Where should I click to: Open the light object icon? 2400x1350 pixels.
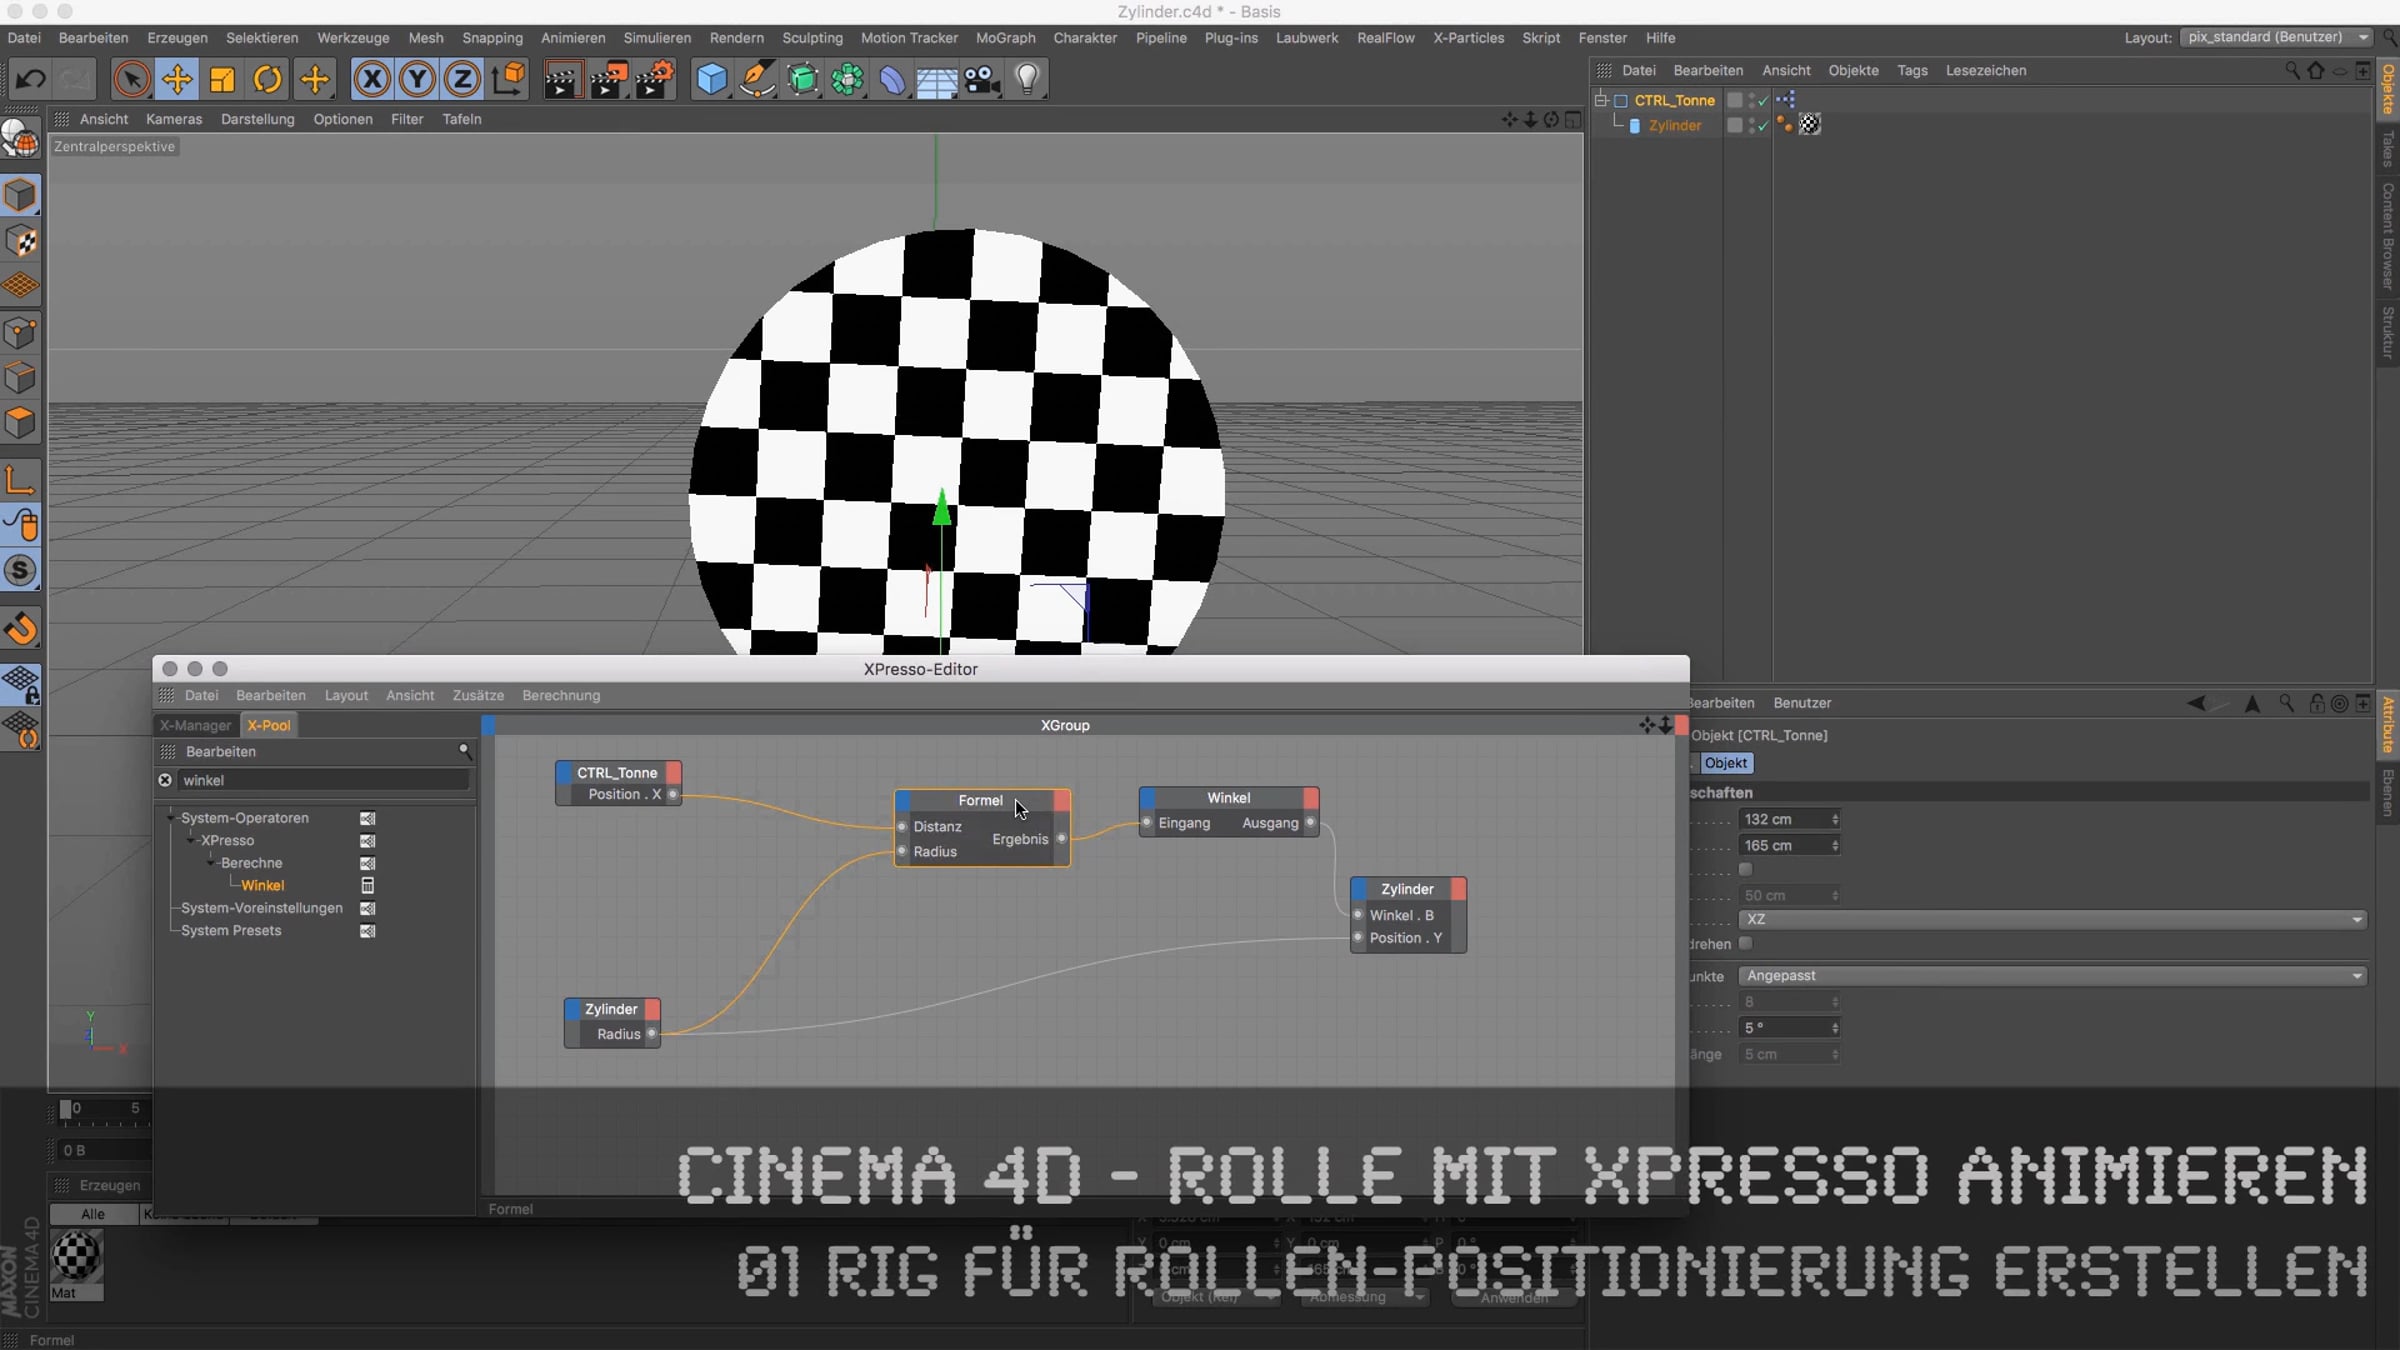(1028, 79)
